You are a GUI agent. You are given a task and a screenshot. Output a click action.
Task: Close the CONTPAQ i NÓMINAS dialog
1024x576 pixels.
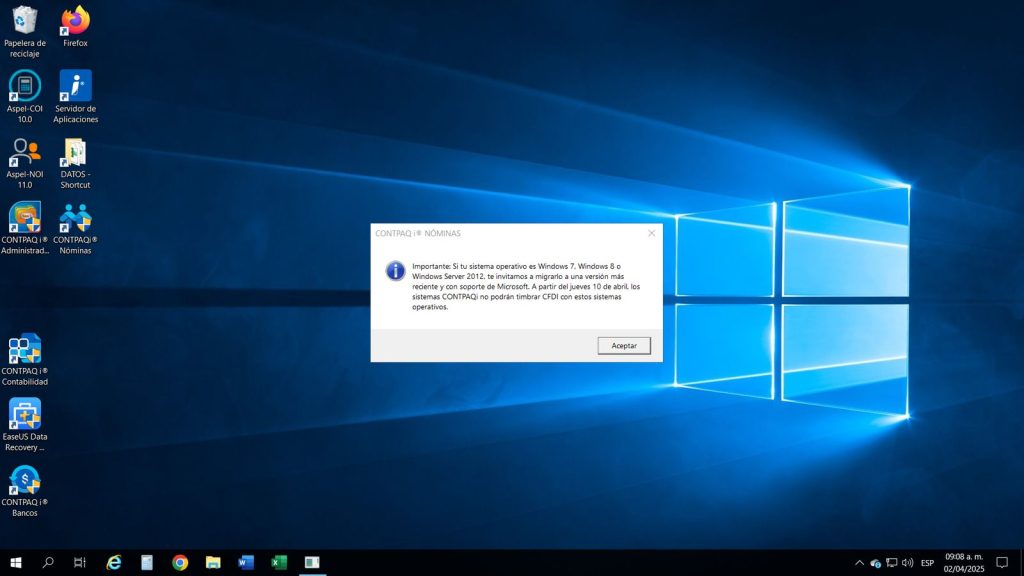point(651,233)
